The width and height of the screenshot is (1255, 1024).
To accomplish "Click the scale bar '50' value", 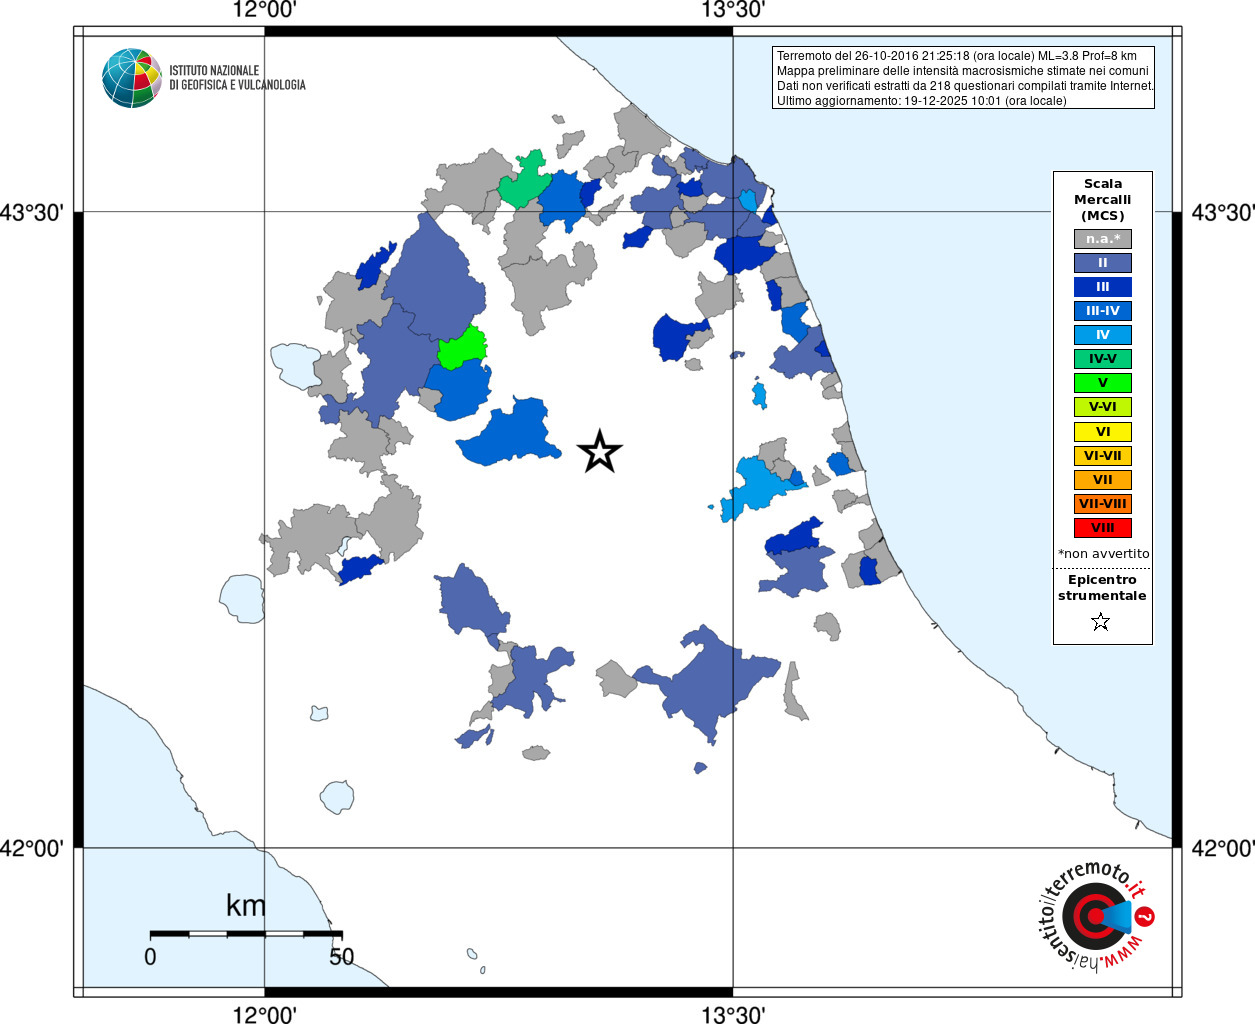I will tap(342, 957).
